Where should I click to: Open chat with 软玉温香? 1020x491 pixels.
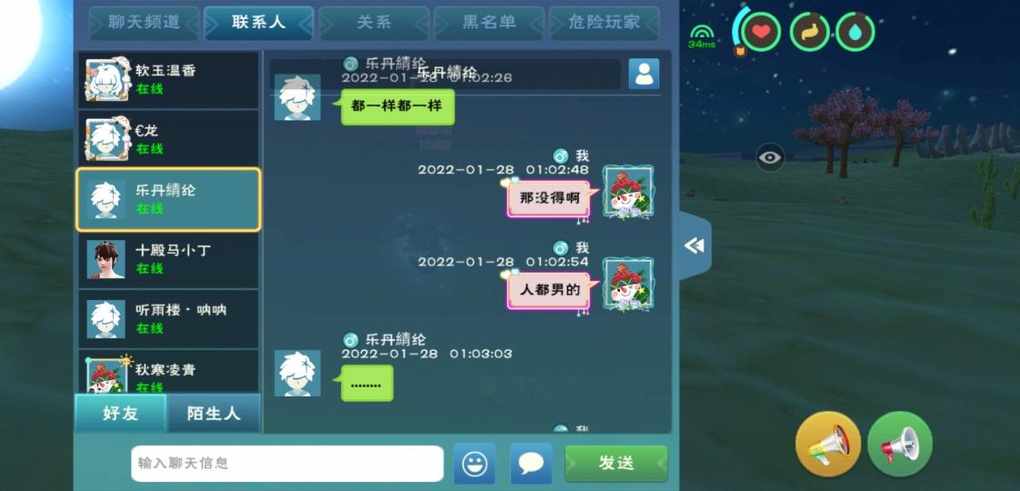[x=168, y=80]
